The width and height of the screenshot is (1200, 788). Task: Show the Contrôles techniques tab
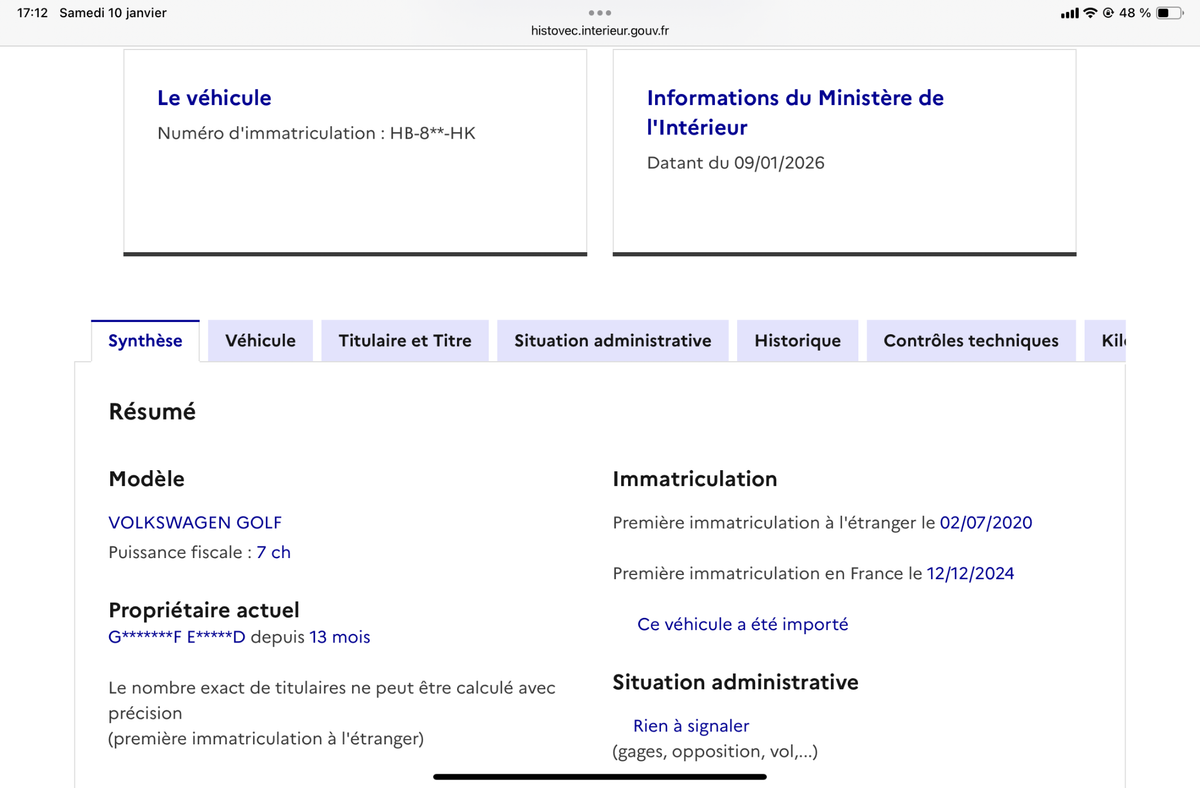[x=970, y=341]
